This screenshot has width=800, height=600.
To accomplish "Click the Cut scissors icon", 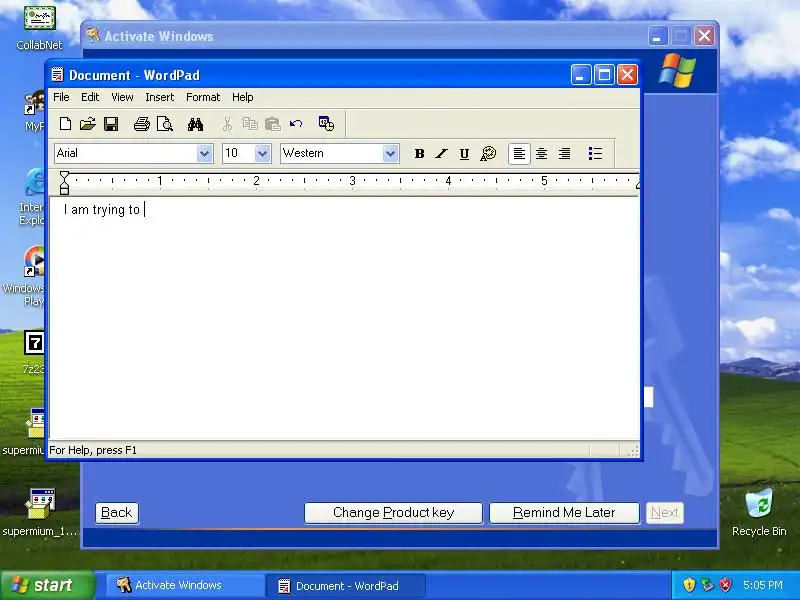I will pyautogui.click(x=227, y=124).
